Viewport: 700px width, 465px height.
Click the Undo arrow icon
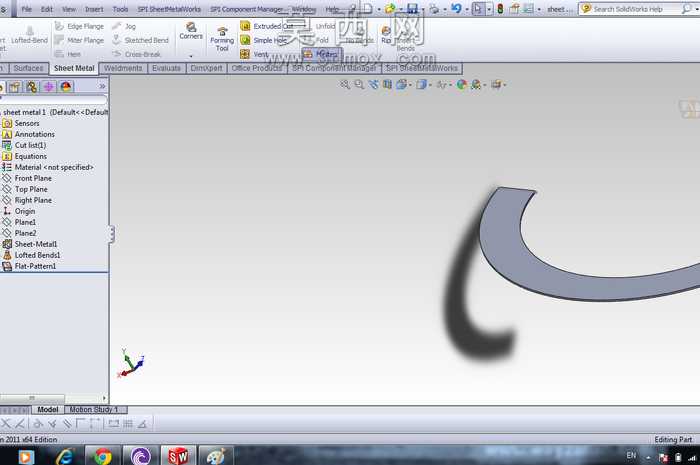[456, 8]
